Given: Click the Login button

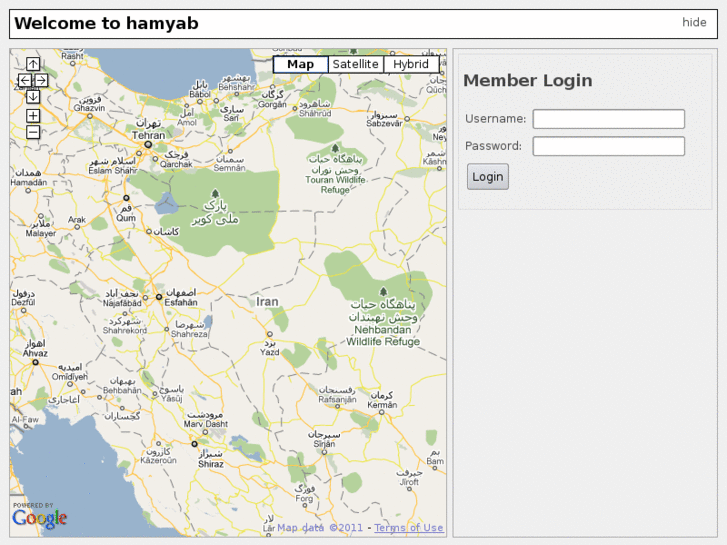Looking at the screenshot, I should [x=488, y=177].
